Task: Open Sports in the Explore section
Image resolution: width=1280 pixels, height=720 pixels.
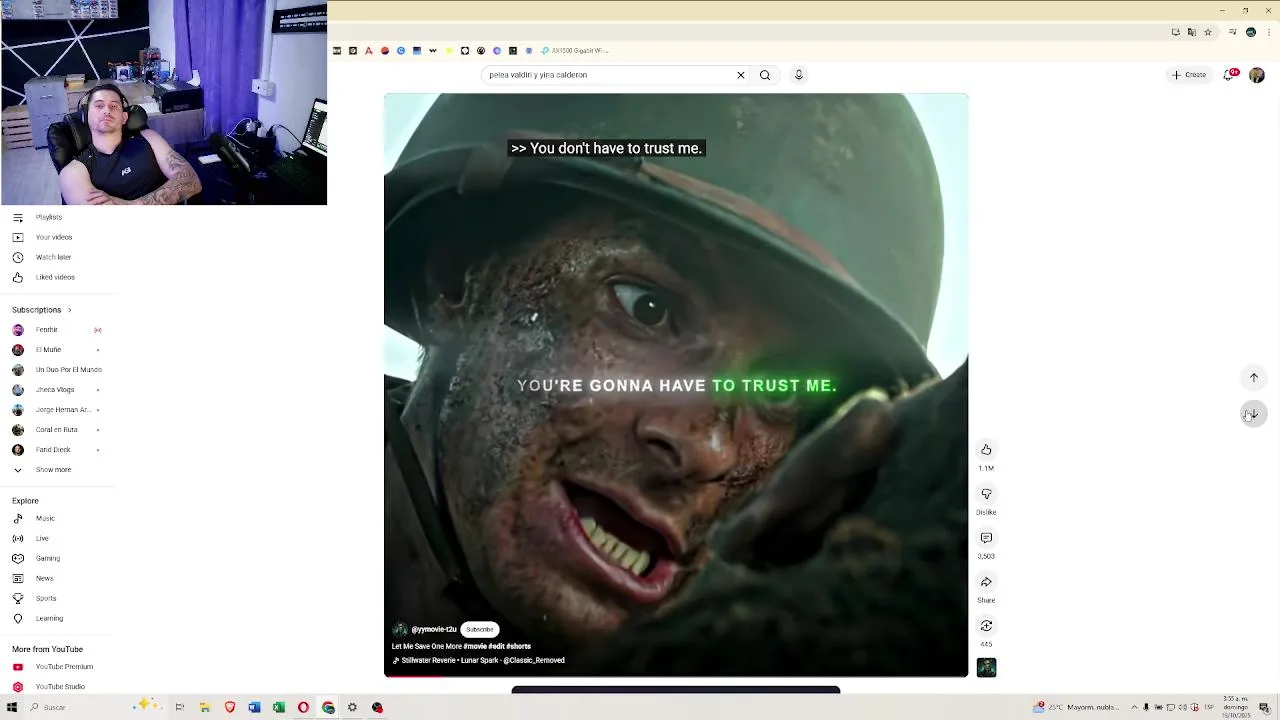Action: click(46, 598)
